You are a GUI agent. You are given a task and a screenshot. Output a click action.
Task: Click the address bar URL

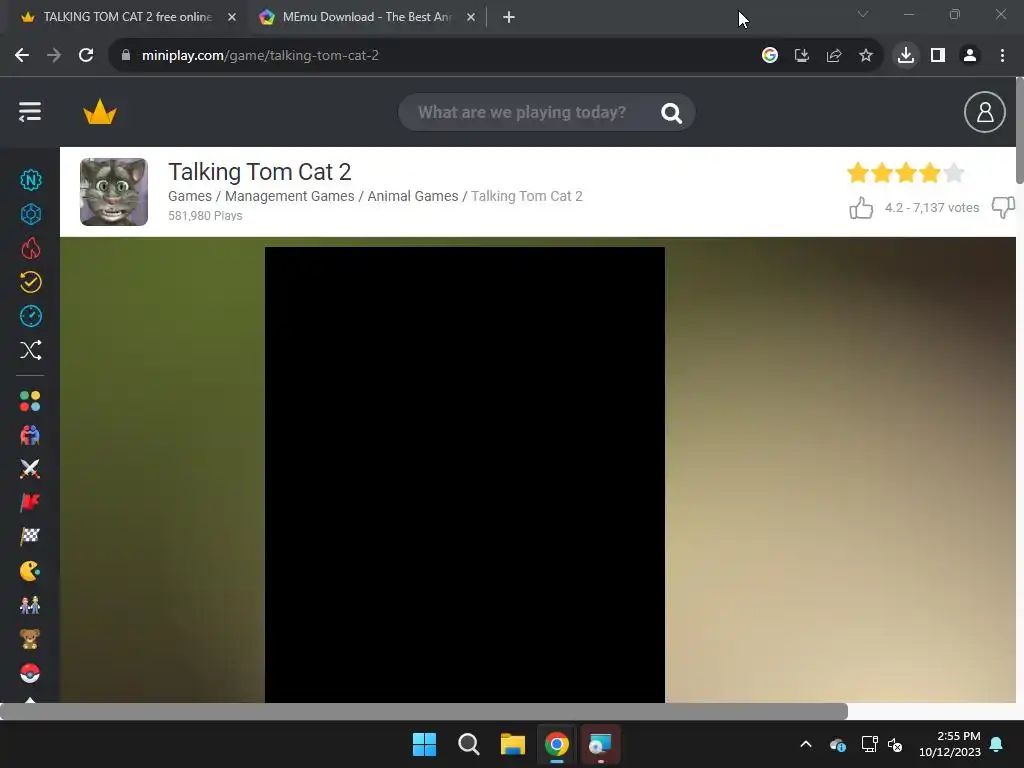point(260,56)
